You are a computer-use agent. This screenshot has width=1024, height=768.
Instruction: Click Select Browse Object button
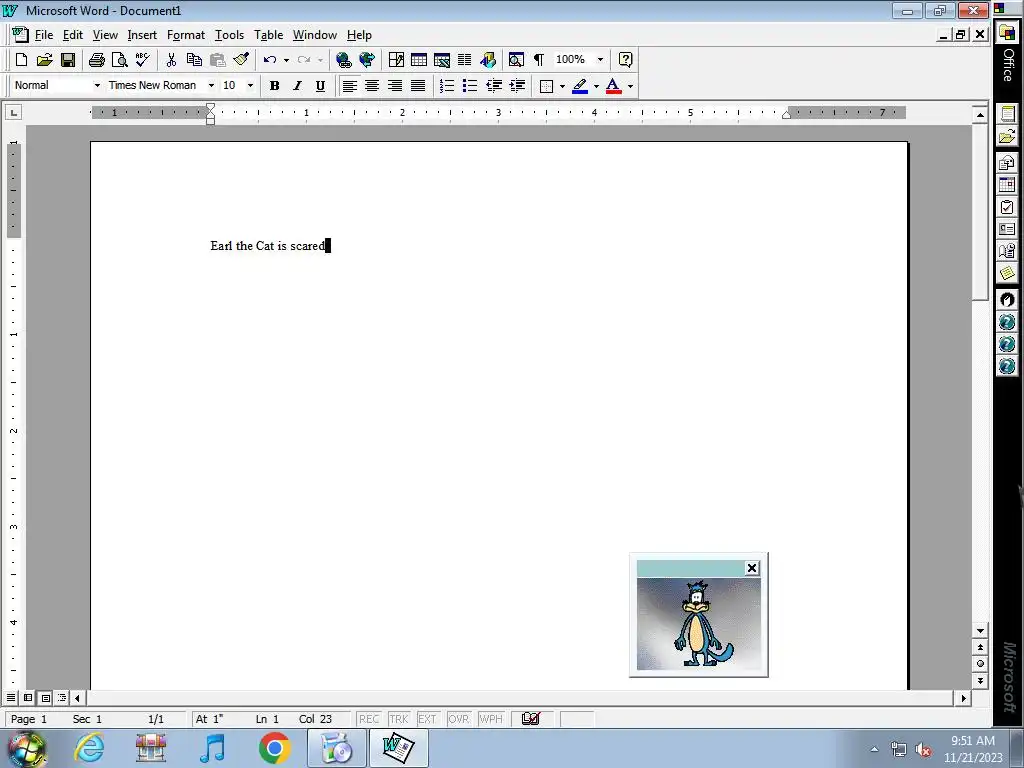coord(980,664)
